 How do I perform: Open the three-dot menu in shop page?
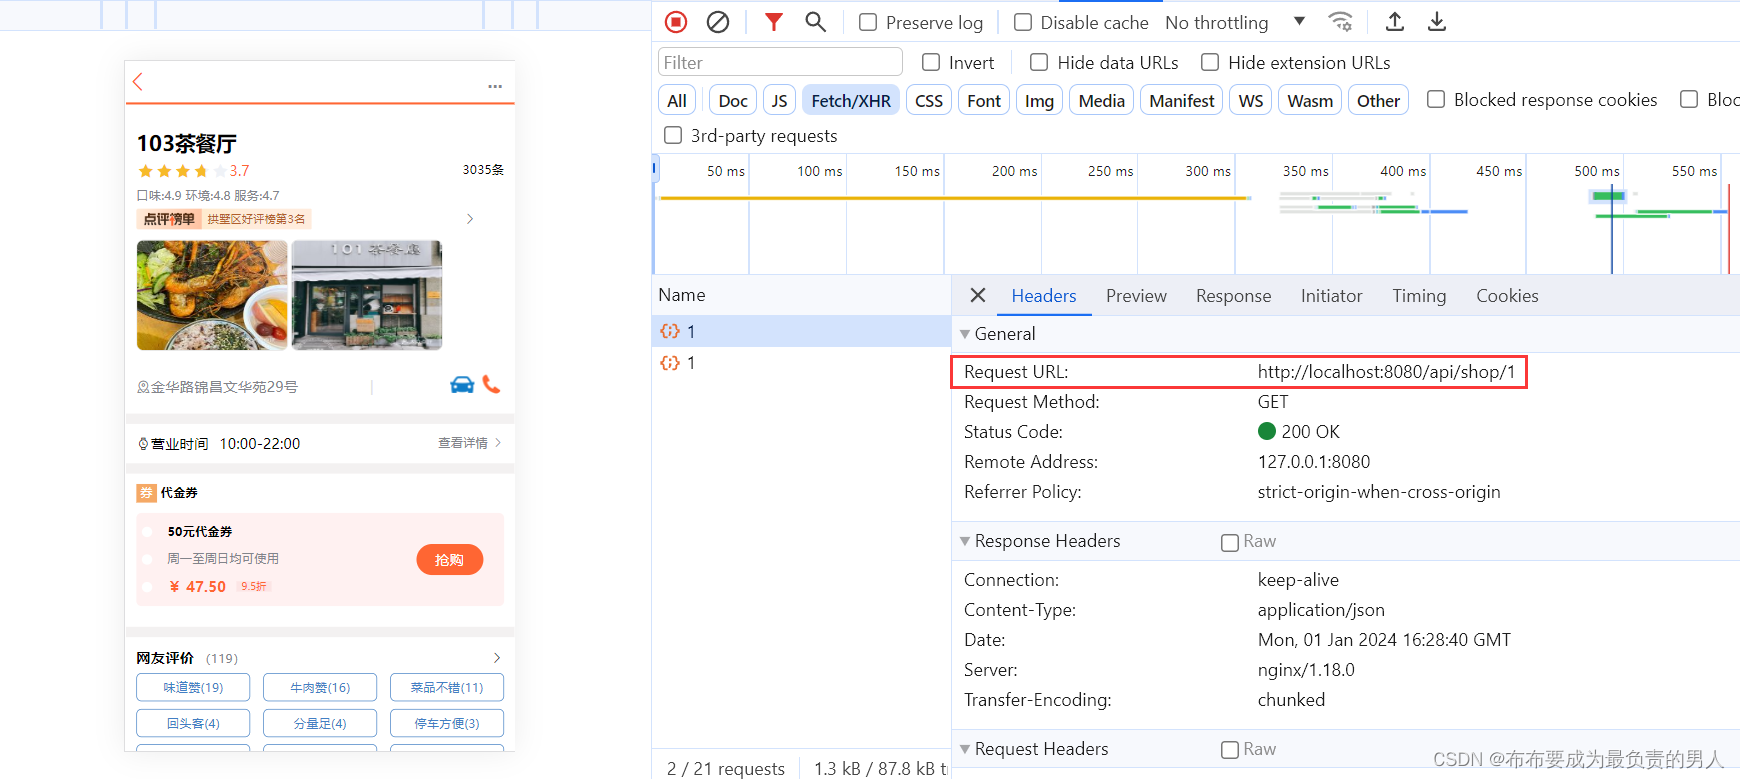point(495,86)
